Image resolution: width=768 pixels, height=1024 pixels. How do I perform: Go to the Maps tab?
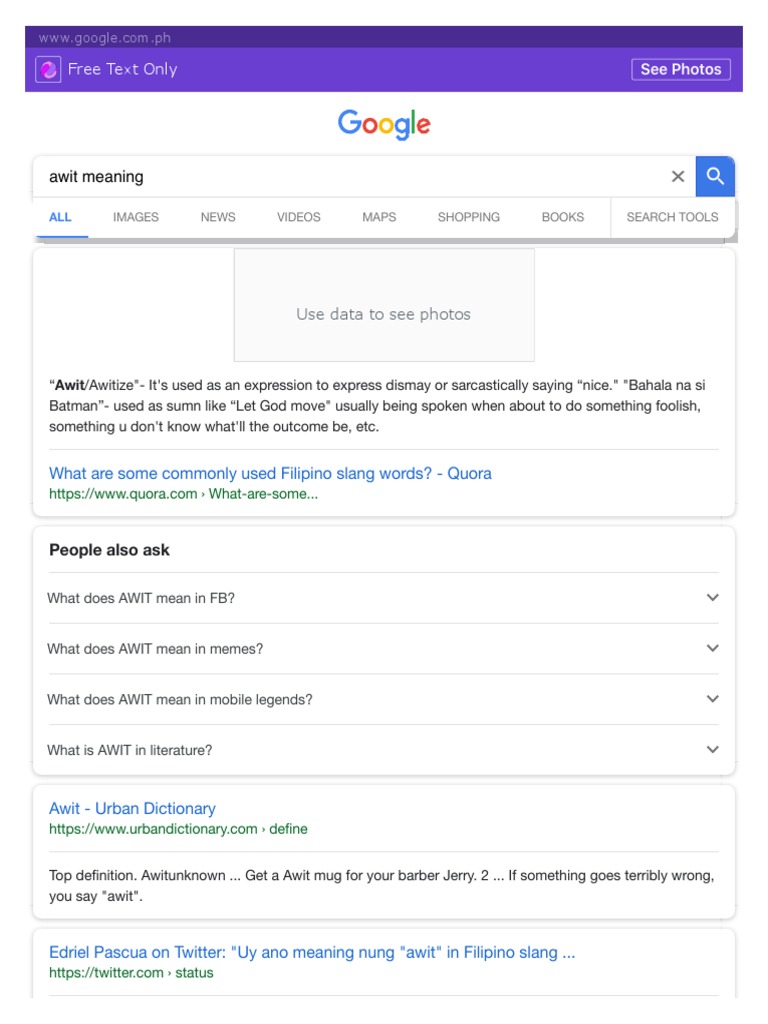[x=379, y=217]
